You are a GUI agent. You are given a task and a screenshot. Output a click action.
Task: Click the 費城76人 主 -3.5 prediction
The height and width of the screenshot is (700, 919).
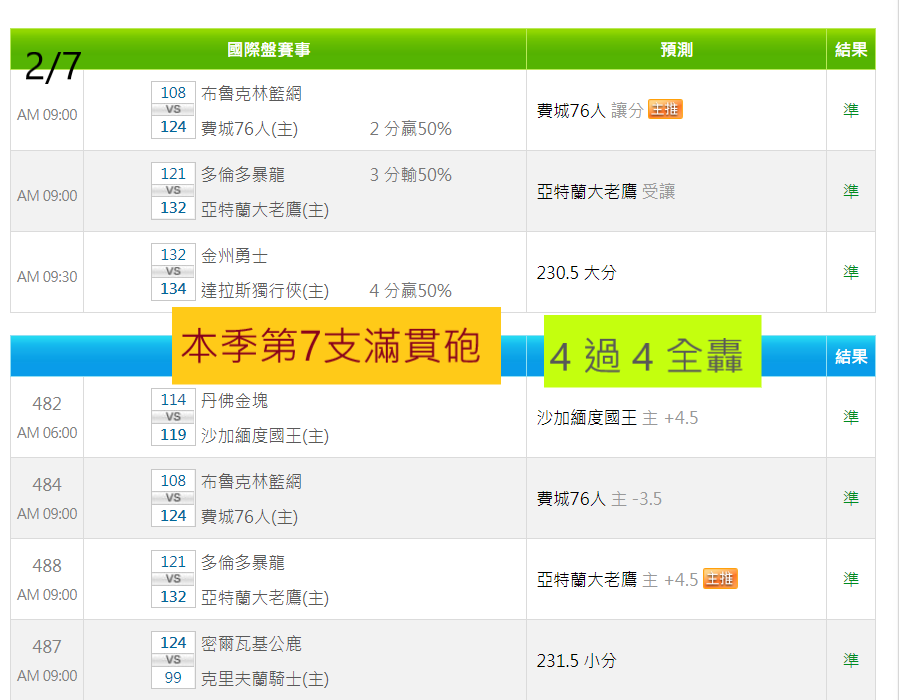click(599, 498)
